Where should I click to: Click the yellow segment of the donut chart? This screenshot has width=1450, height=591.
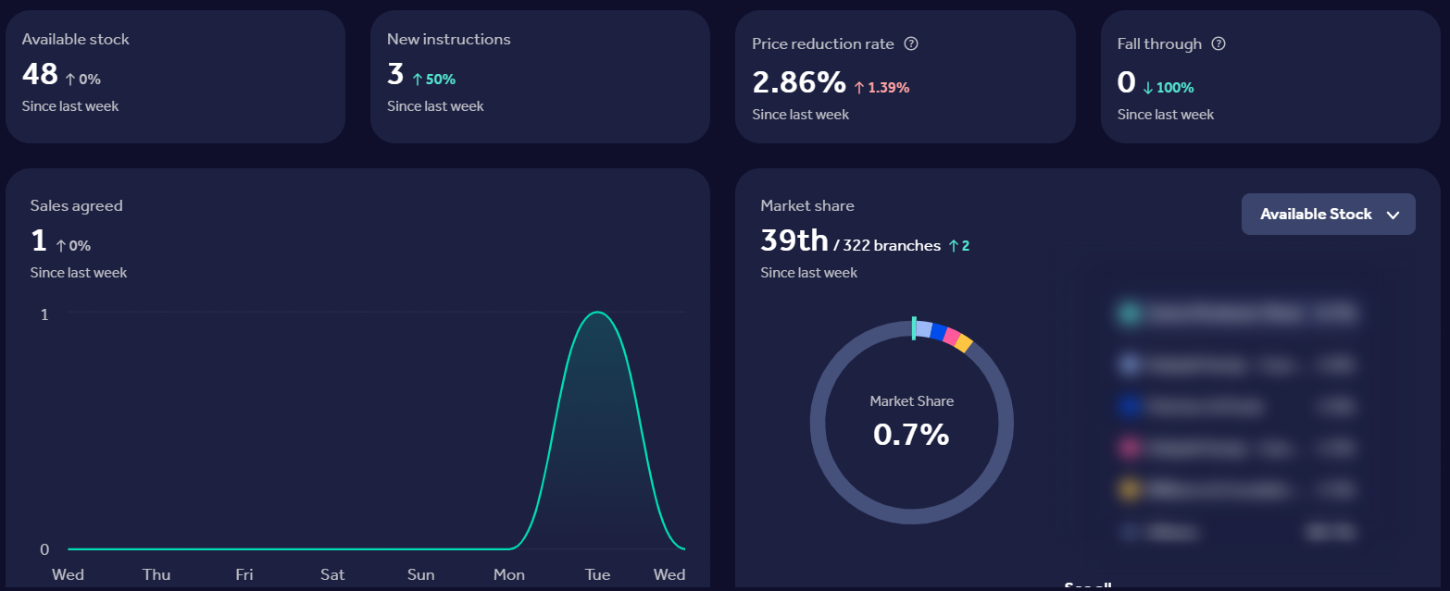[963, 344]
